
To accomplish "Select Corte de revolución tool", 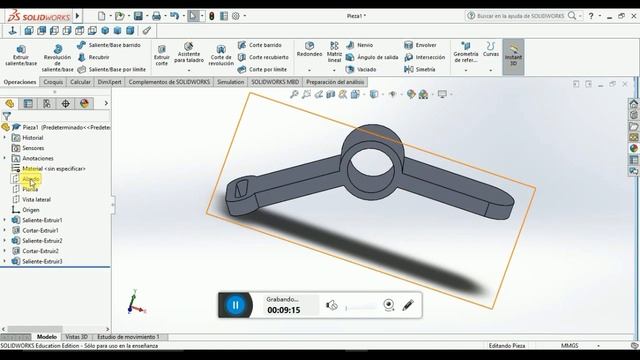I will [221, 55].
